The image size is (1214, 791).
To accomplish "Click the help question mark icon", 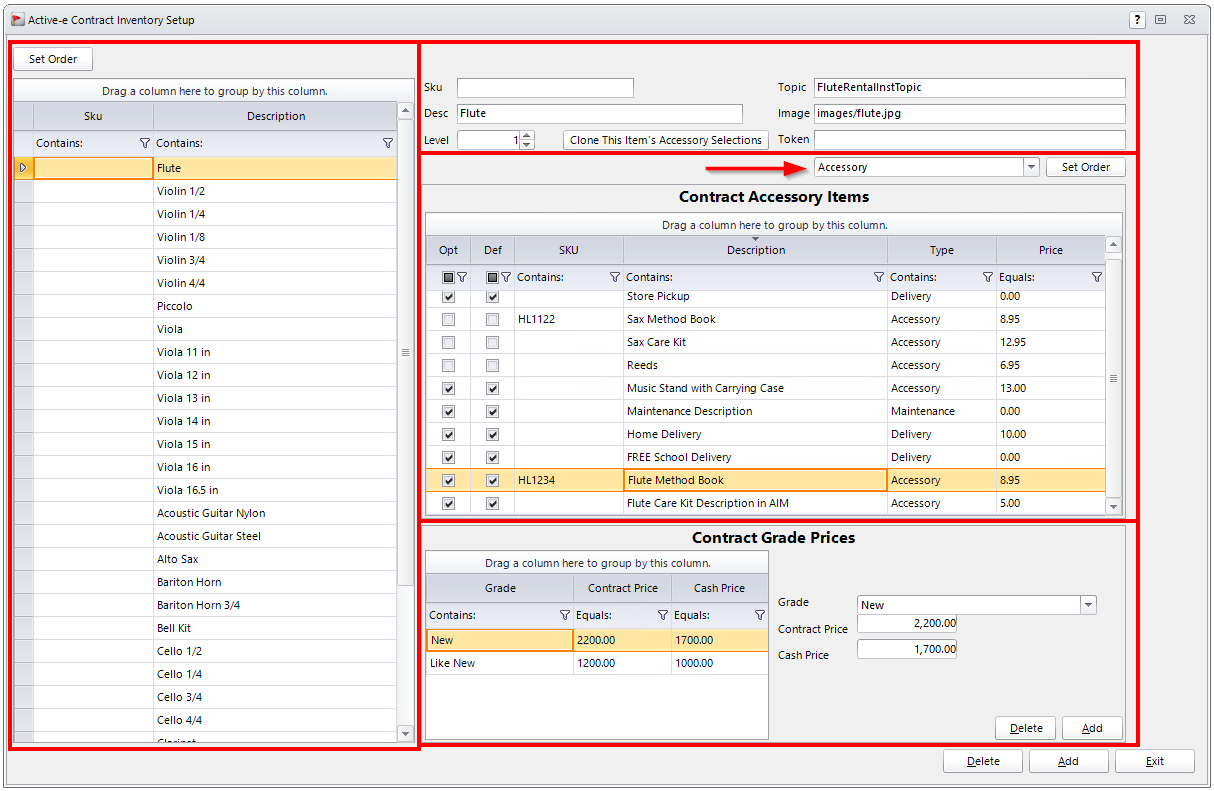I will tap(1138, 20).
